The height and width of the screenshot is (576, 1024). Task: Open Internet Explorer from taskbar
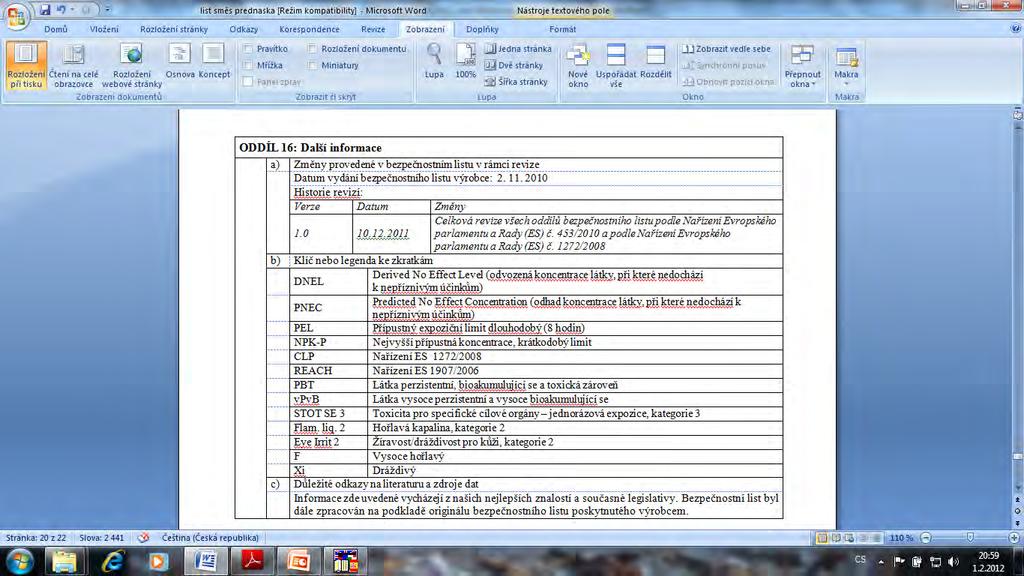112,561
